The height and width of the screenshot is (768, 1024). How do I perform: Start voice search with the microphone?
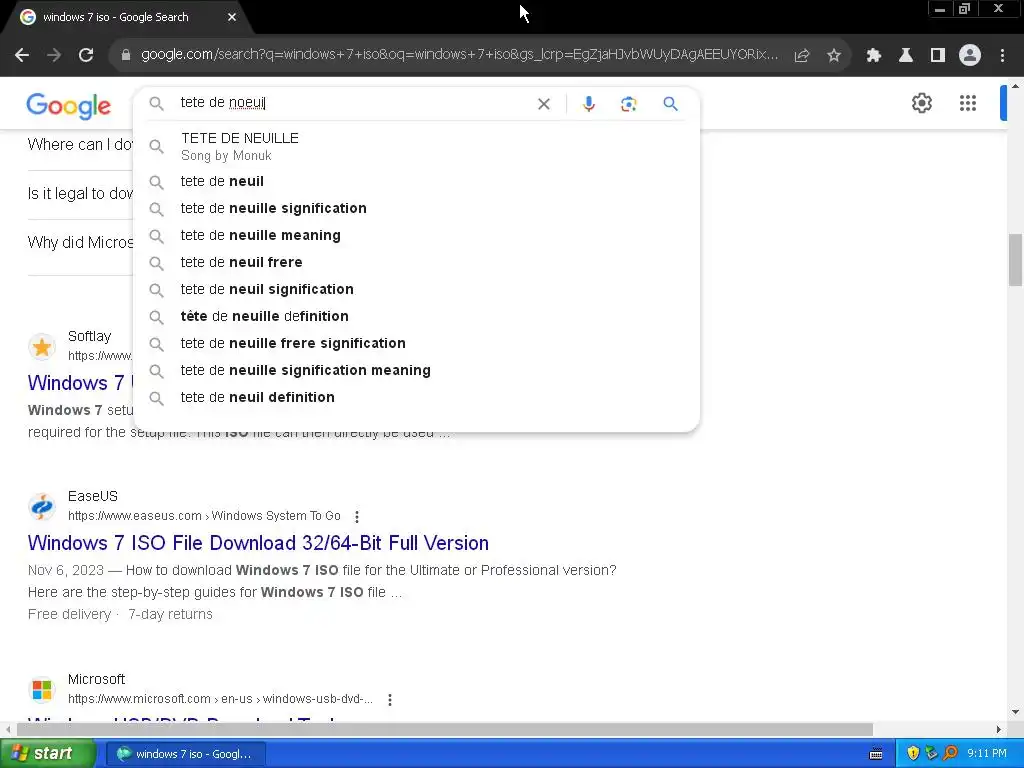point(589,104)
